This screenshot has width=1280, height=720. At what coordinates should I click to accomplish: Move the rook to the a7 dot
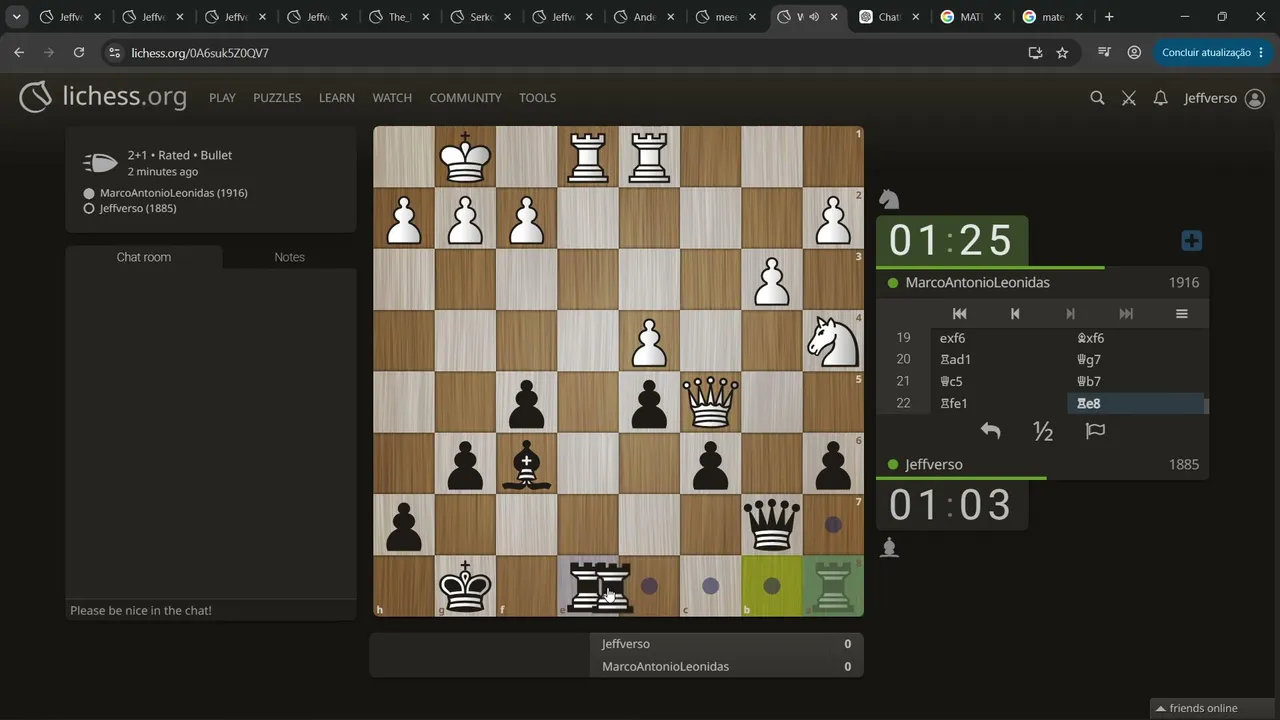pyautogui.click(x=833, y=525)
